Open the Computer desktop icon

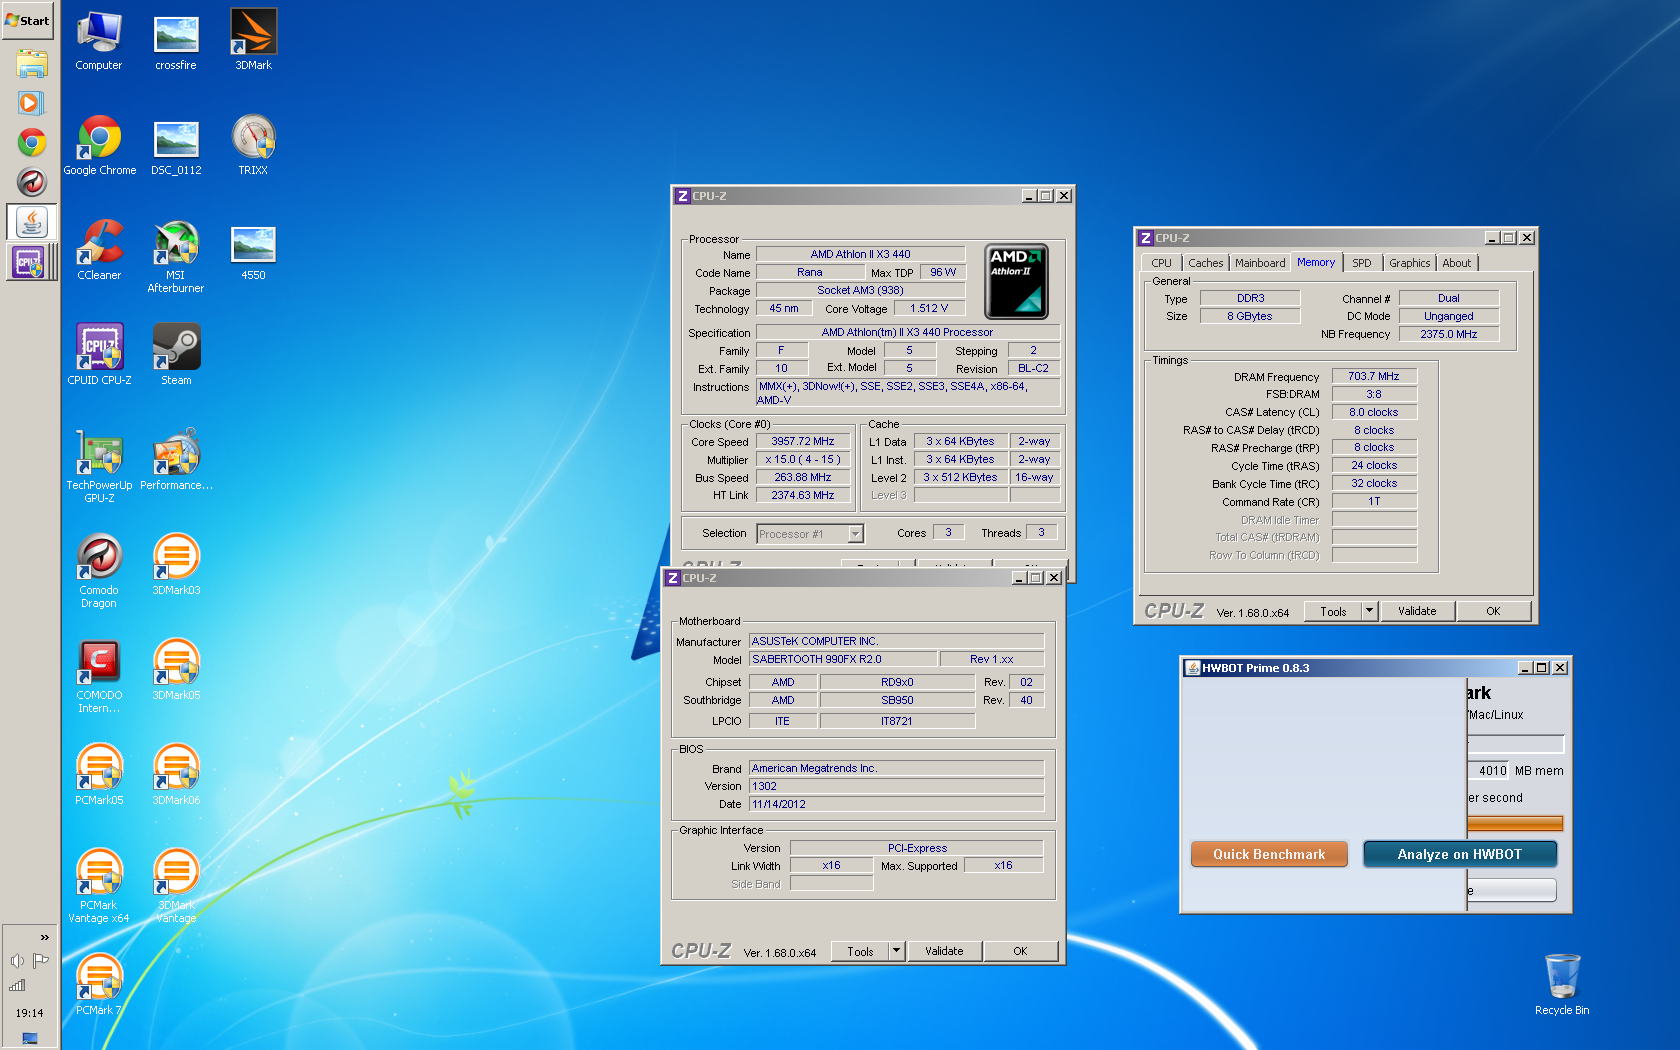(x=99, y=42)
